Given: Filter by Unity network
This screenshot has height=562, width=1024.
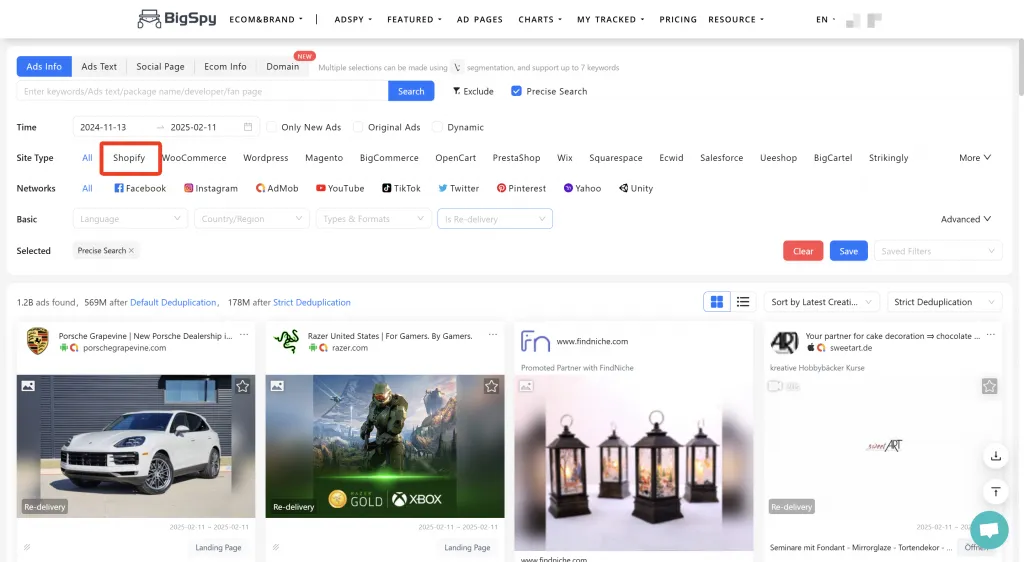Looking at the screenshot, I should point(635,188).
